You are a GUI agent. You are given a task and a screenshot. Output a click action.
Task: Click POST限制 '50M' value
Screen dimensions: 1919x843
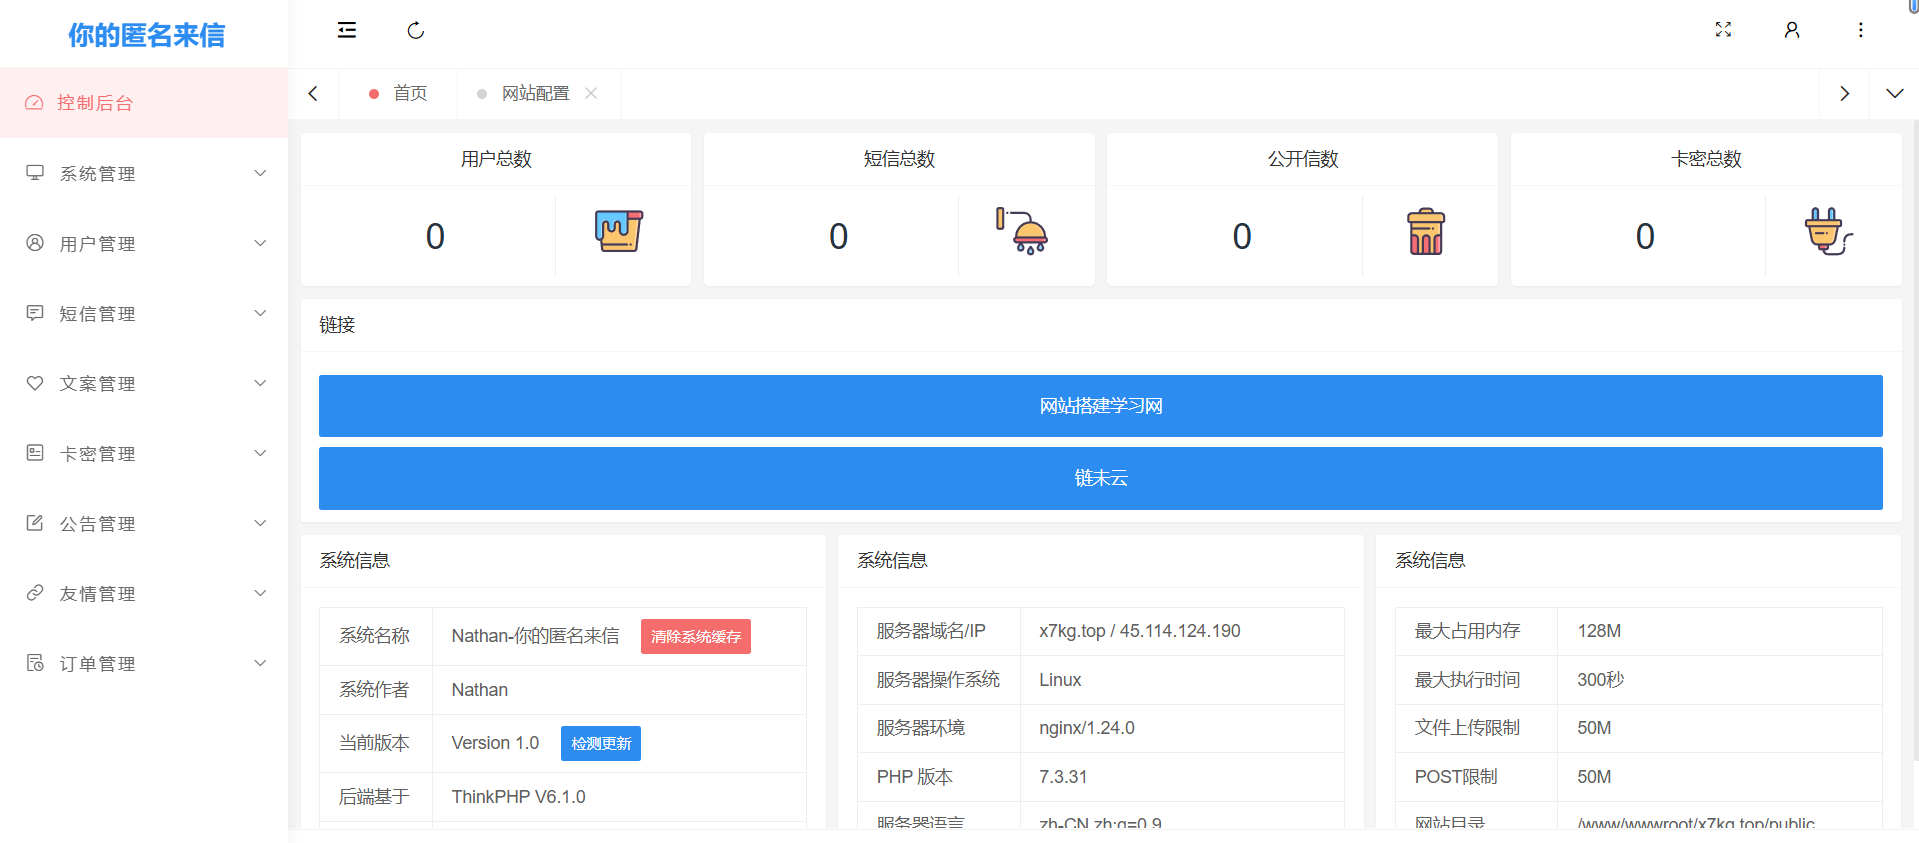[x=1594, y=777]
